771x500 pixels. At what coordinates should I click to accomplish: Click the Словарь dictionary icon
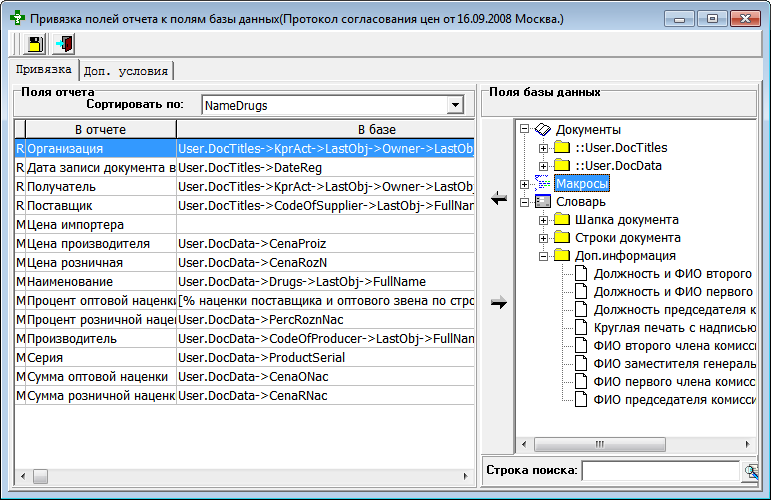(x=543, y=202)
